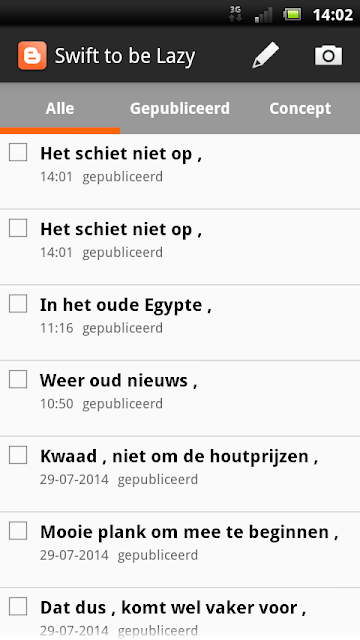Tick the 'Dat dus, komt wel vaker voor' checkbox

coord(18,606)
